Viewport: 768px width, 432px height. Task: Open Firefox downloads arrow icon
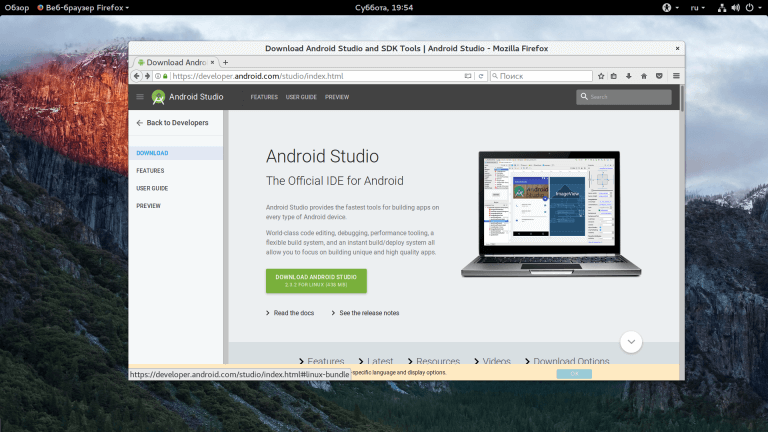(x=629, y=76)
